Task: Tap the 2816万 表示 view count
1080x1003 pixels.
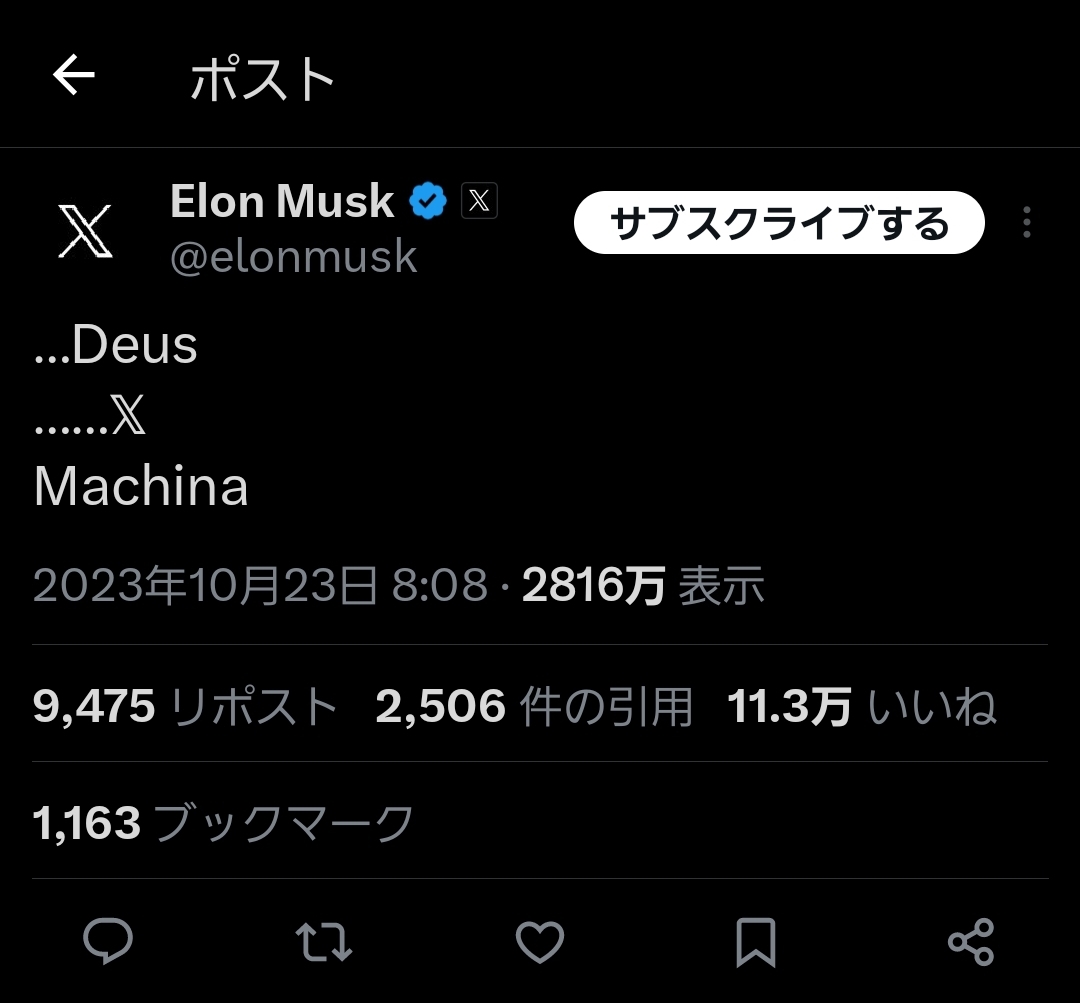Action: [x=643, y=585]
